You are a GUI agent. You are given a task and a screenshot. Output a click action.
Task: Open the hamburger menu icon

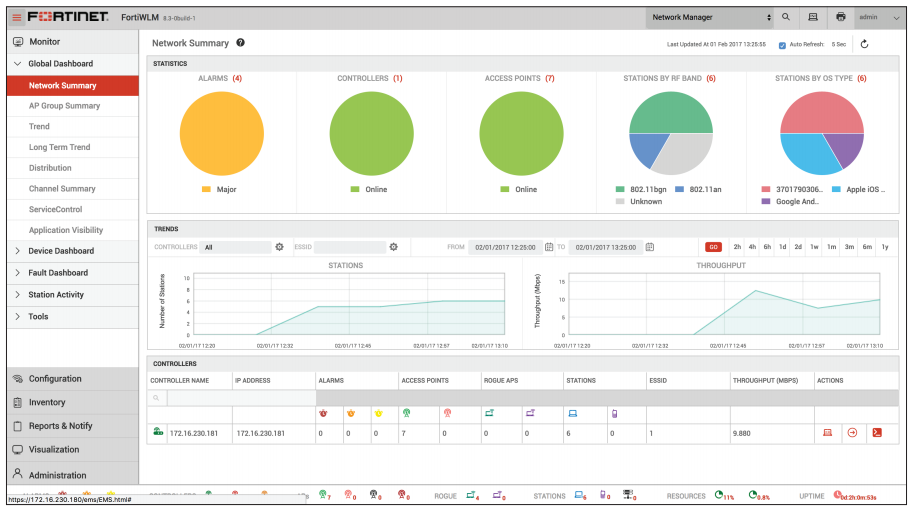tap(17, 17)
